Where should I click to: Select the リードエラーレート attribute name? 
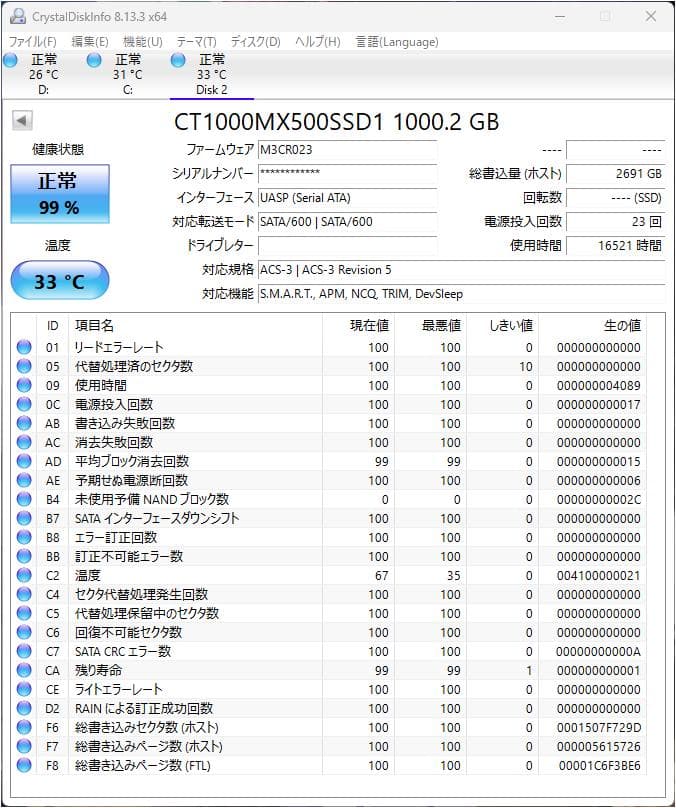119,347
